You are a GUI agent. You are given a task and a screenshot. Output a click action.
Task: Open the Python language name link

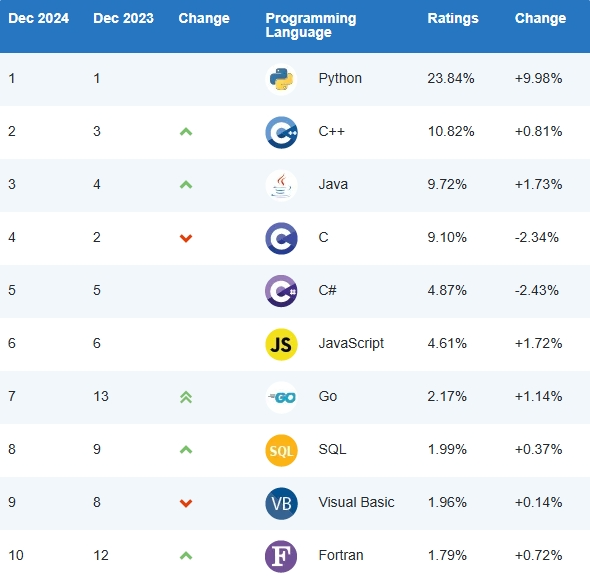pos(340,79)
